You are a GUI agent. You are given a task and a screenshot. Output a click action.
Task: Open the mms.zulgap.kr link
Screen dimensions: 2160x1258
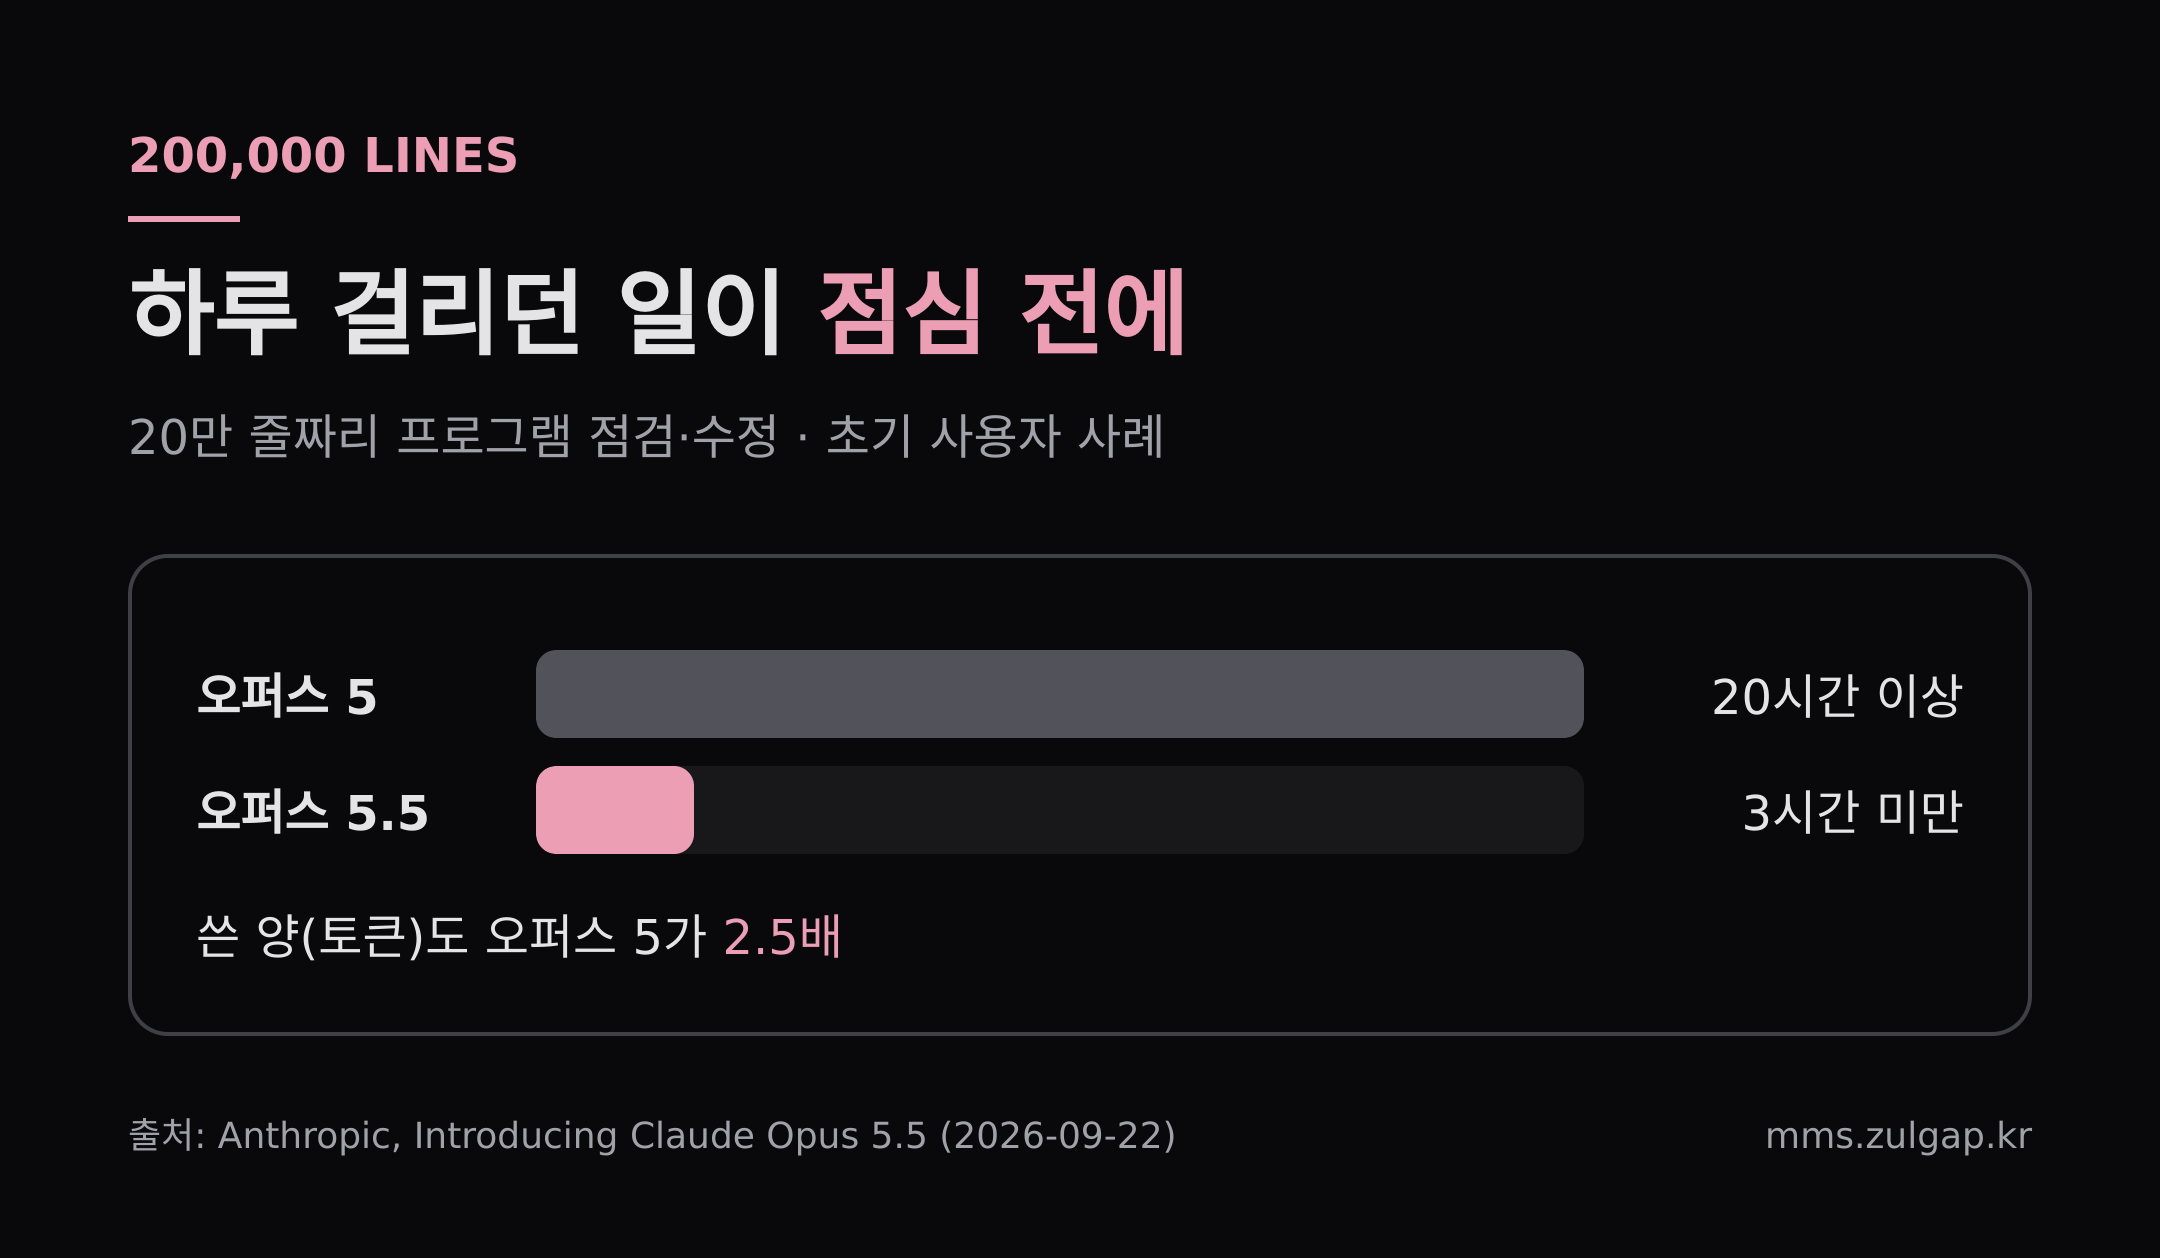click(1899, 1136)
